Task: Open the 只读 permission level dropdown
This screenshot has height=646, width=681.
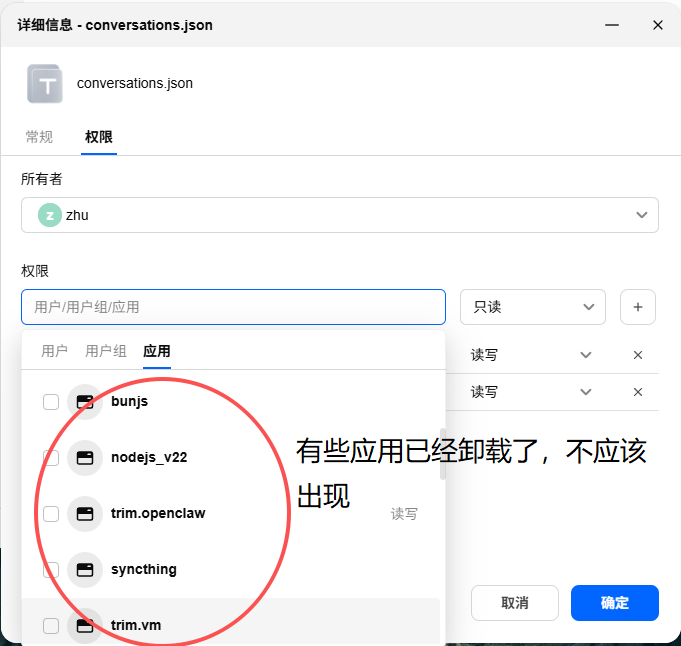Action: [532, 307]
